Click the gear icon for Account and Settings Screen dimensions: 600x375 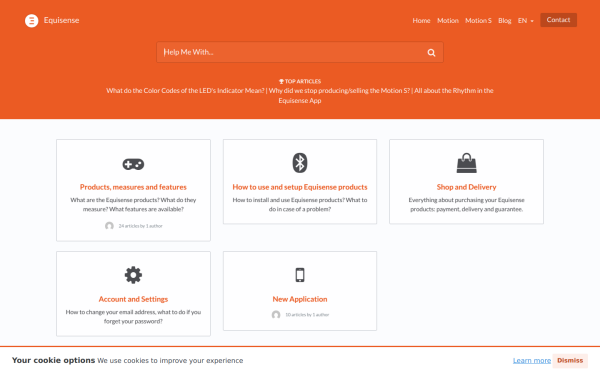tap(133, 275)
